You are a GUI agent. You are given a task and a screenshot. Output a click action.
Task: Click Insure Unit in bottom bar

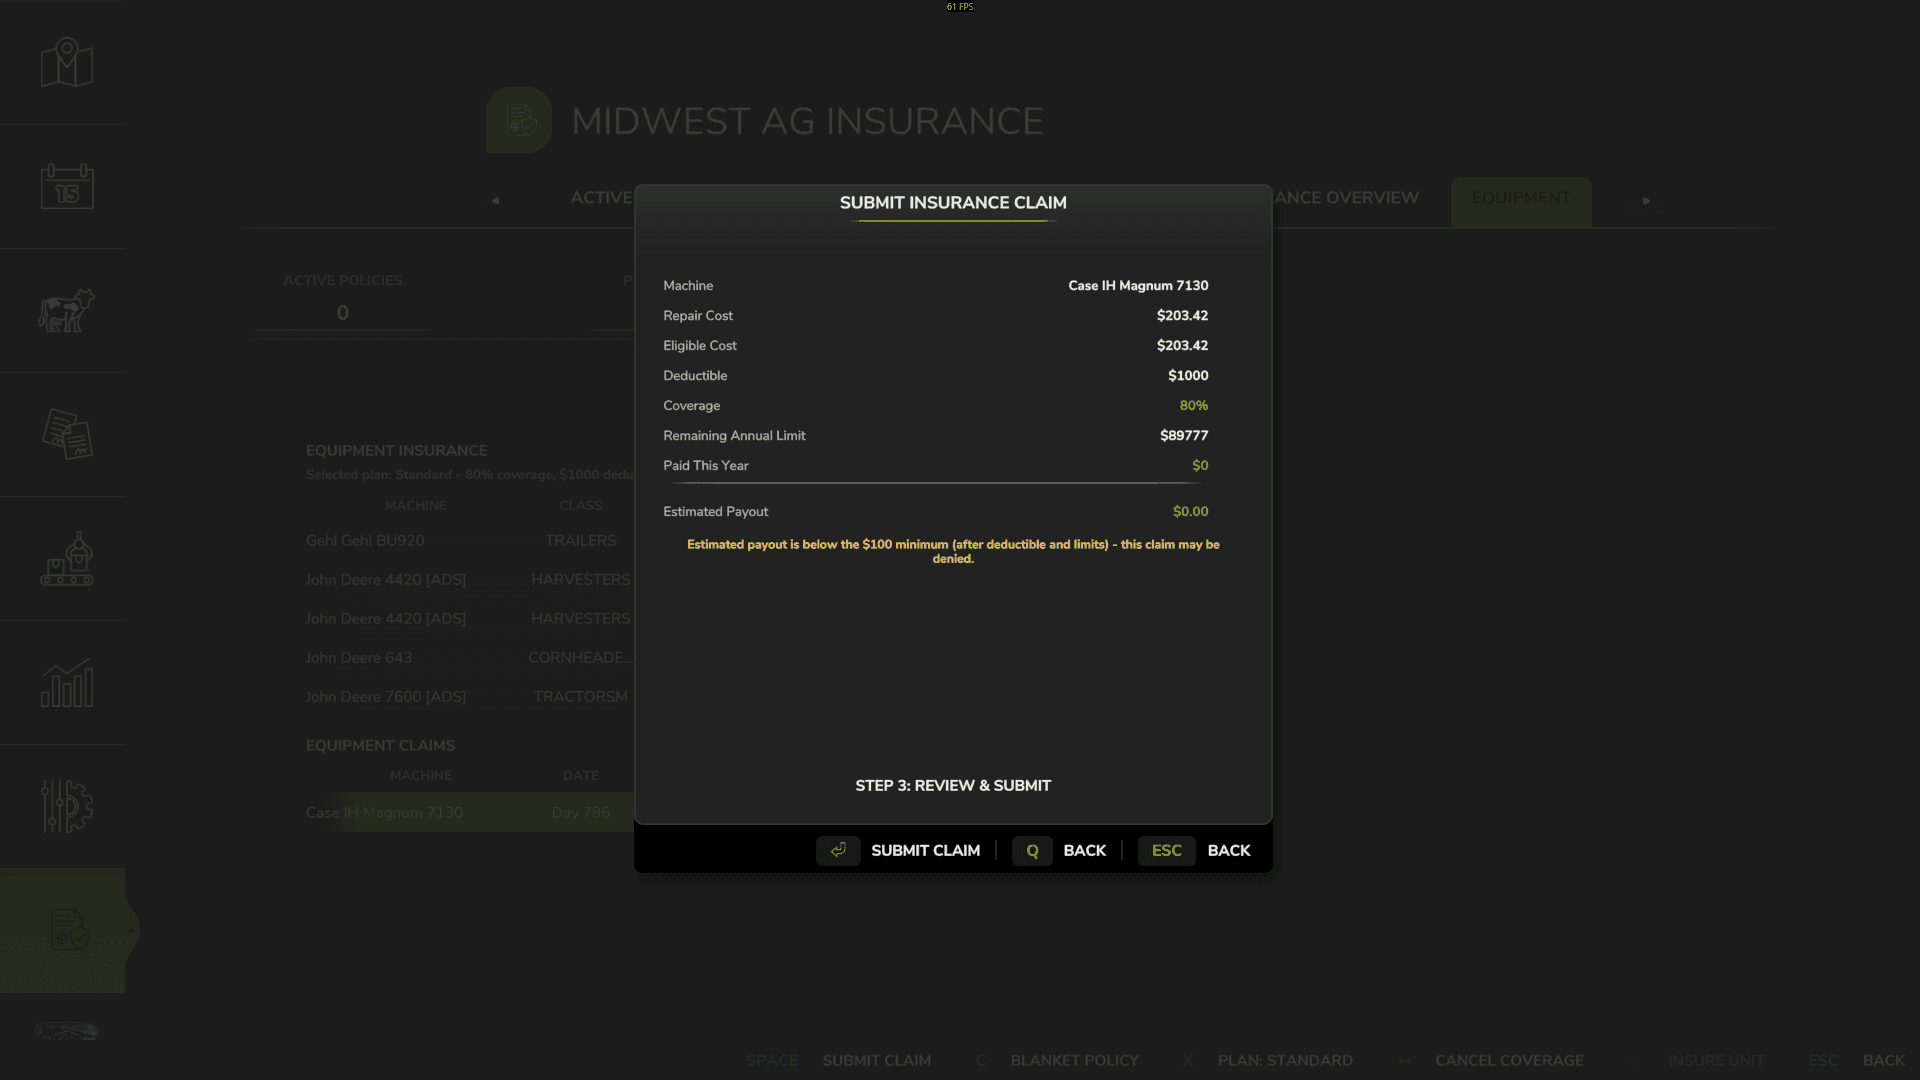point(1715,1060)
